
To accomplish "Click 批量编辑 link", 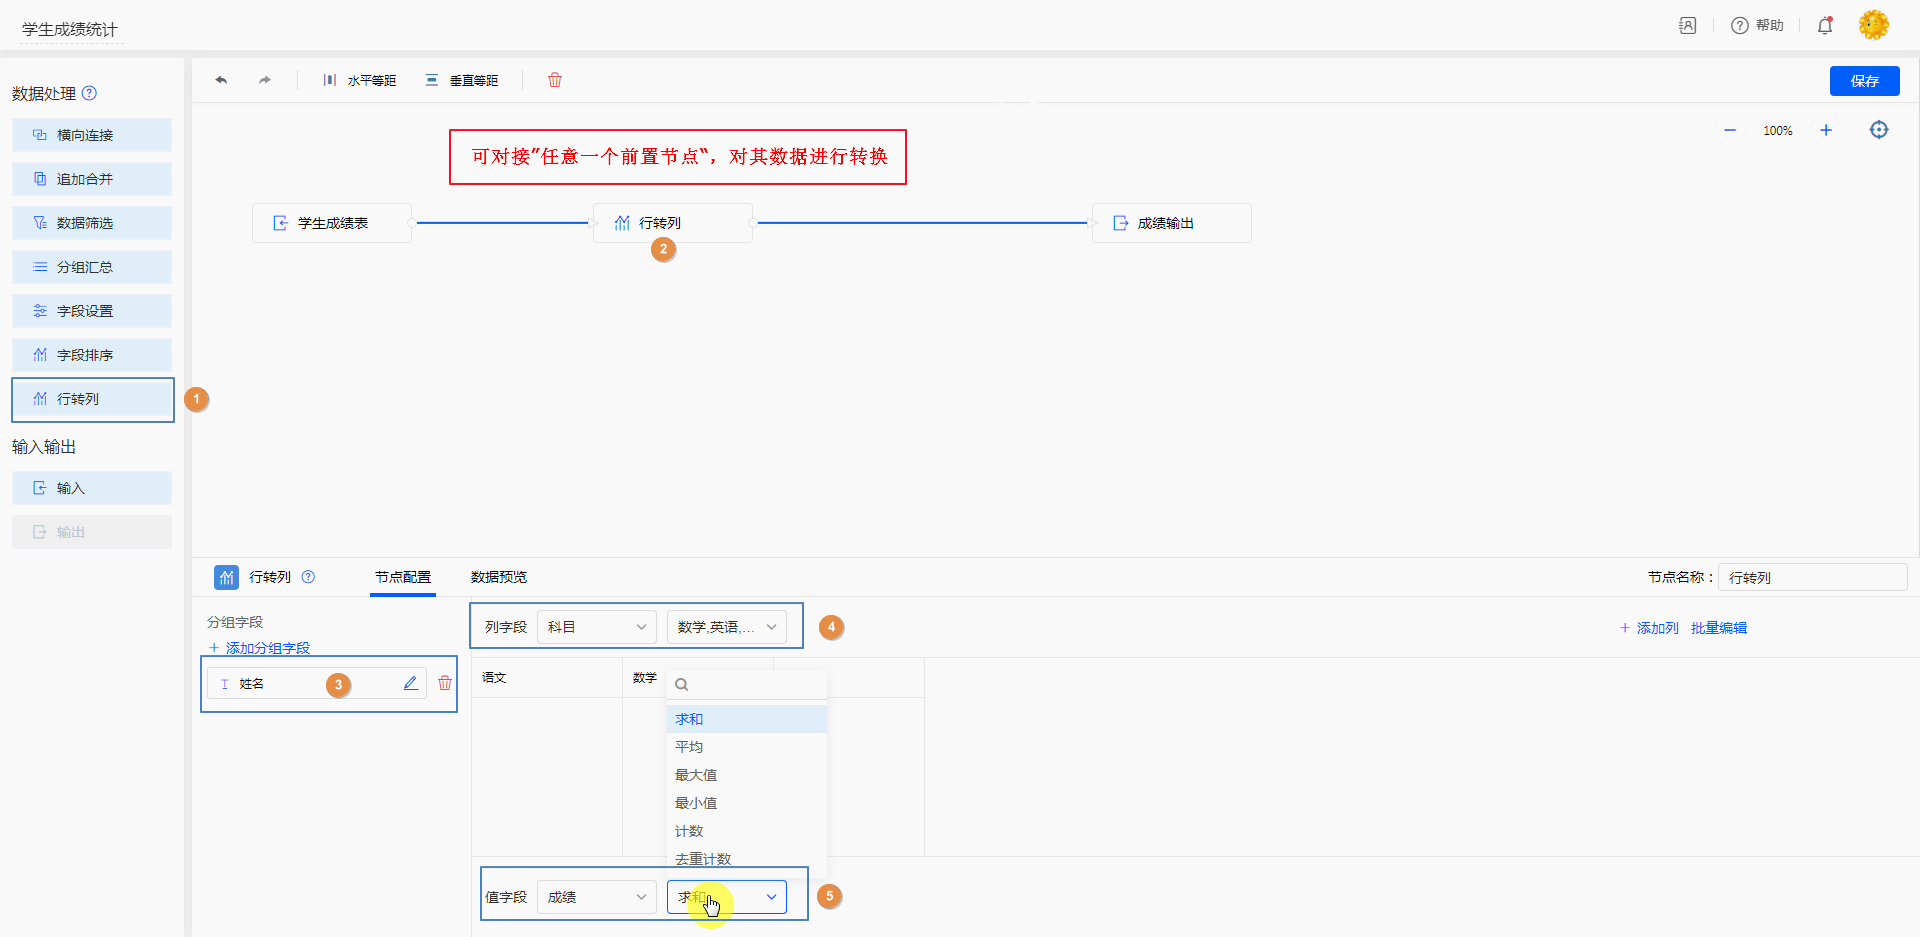I will tap(1718, 628).
